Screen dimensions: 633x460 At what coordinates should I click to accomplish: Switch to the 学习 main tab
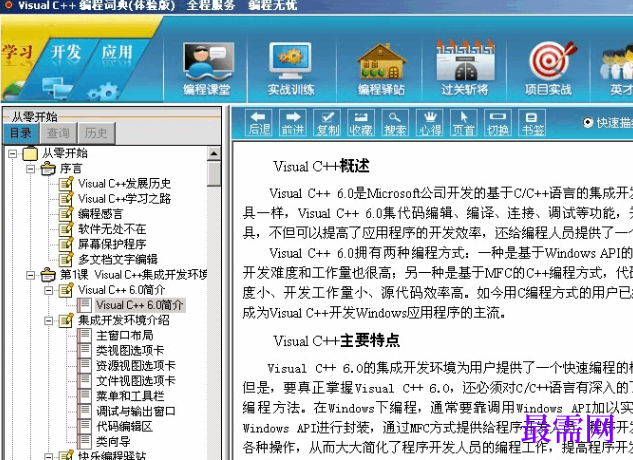pos(17,53)
